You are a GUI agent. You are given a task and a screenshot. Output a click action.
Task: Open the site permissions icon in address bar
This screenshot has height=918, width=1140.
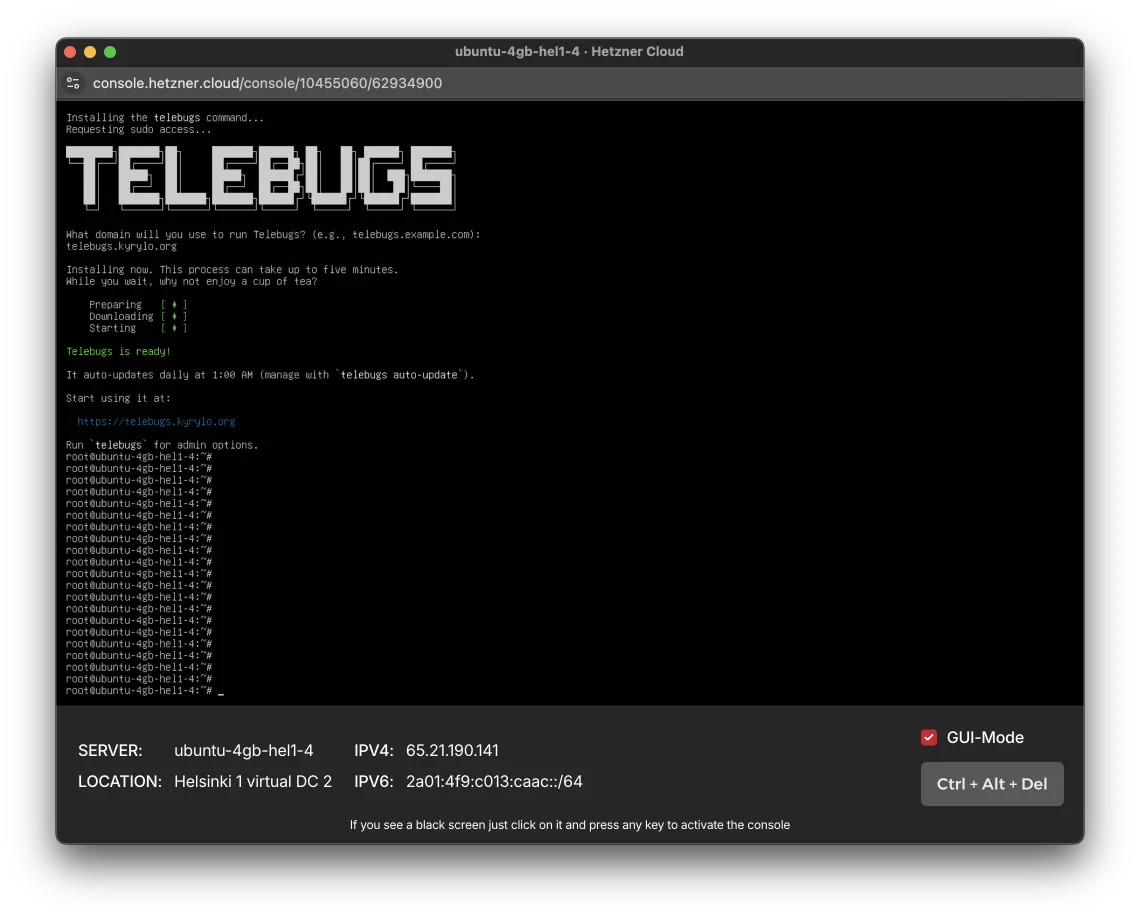pos(72,83)
